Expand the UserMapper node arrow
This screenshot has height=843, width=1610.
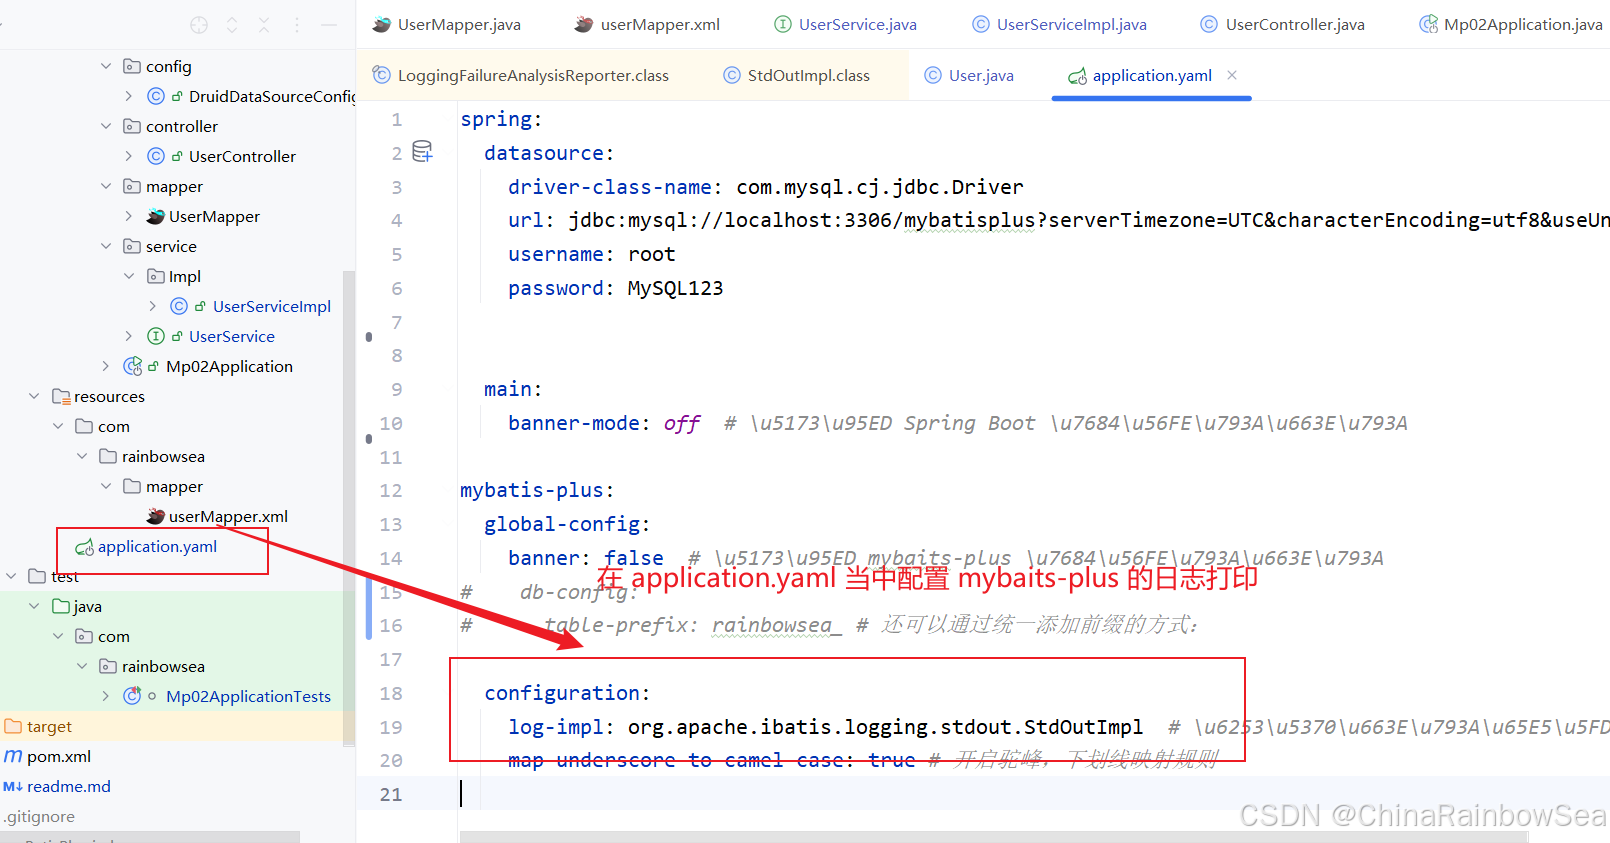(x=129, y=216)
